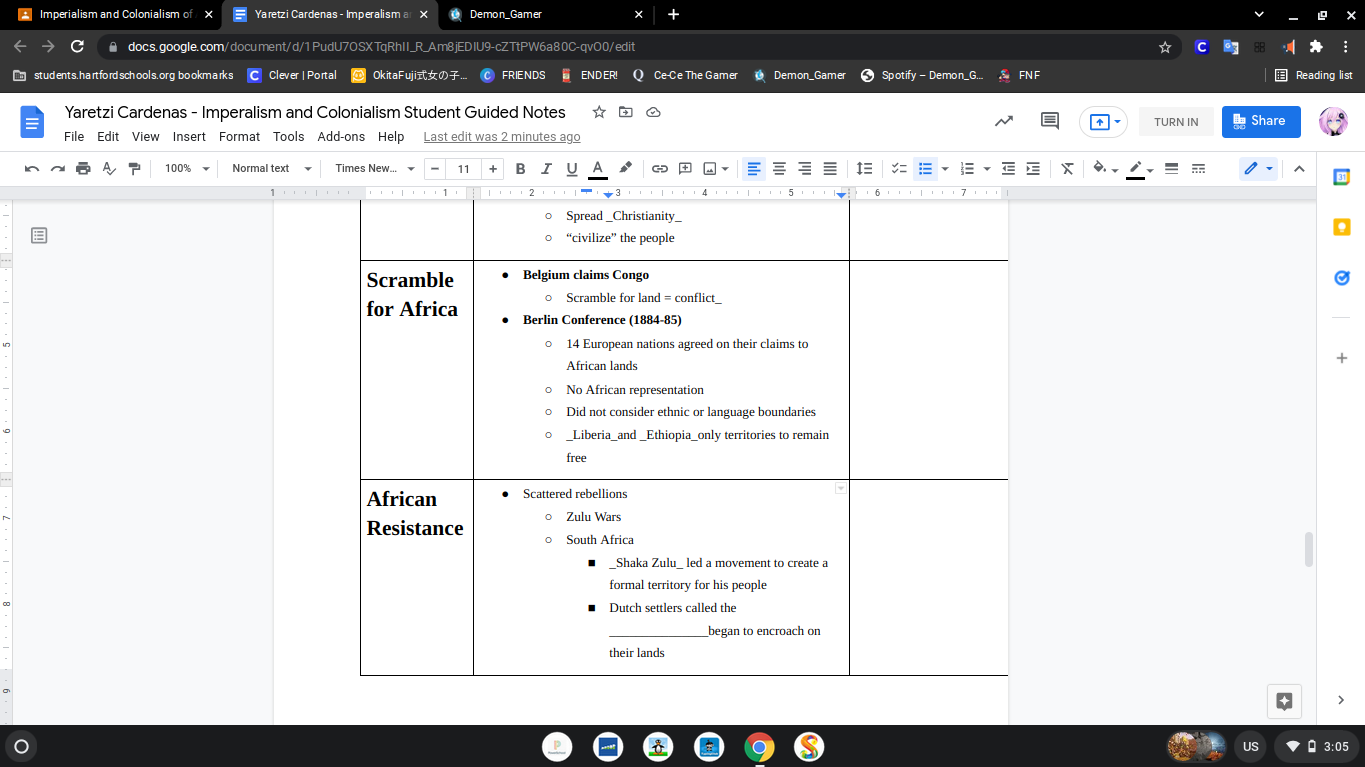The width and height of the screenshot is (1365, 767).
Task: Open the 100% zoom dropdown
Action: coord(187,169)
